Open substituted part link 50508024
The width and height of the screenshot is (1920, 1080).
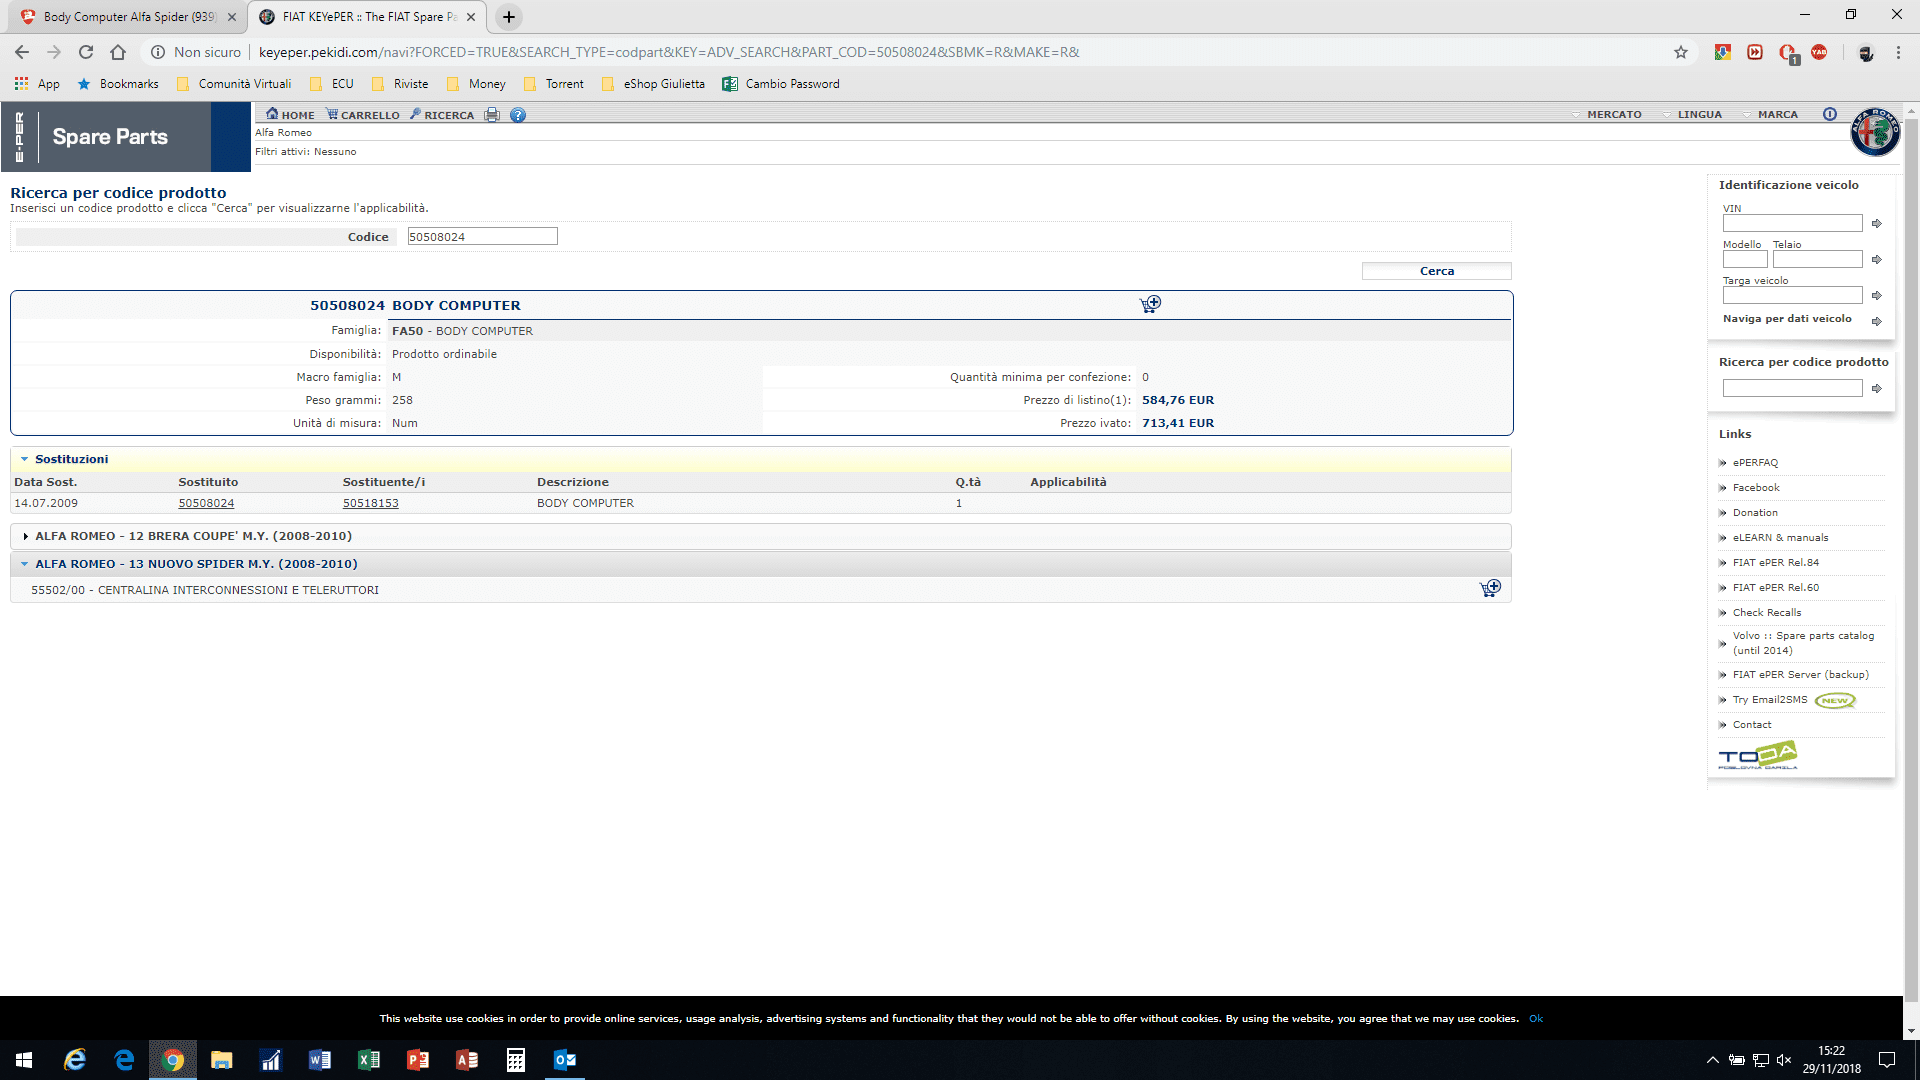(206, 503)
